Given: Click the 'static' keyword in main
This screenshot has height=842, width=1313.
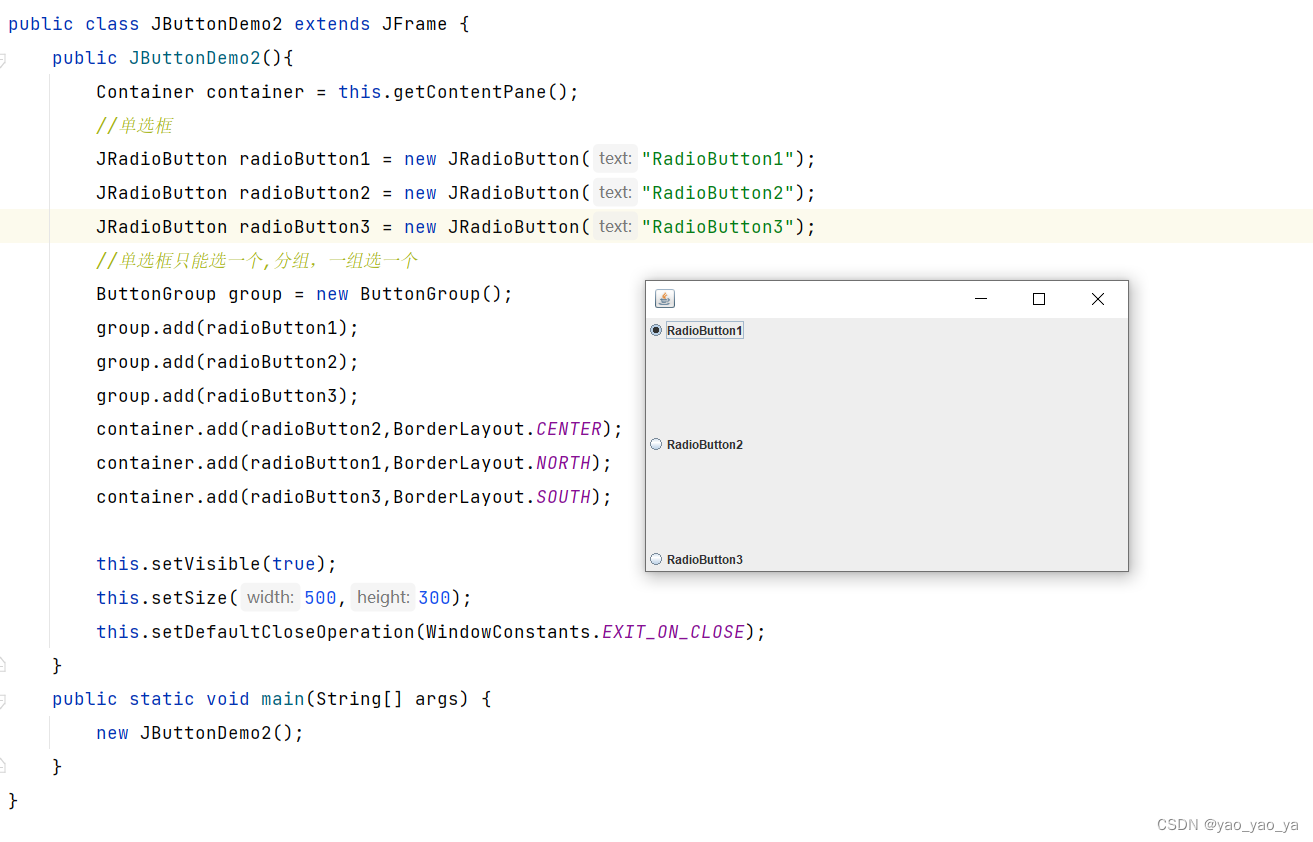Looking at the screenshot, I should tap(162, 699).
